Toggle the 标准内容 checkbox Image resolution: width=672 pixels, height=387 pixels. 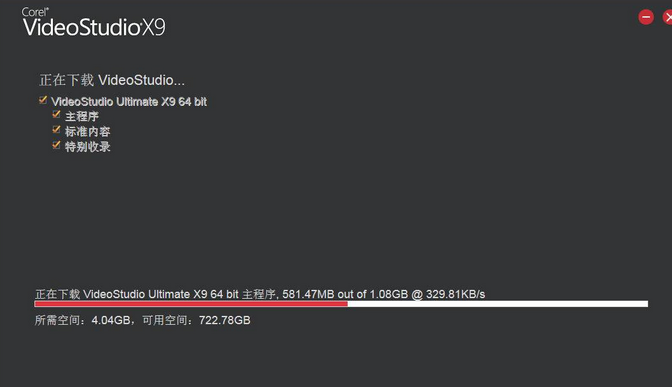[x=56, y=129]
